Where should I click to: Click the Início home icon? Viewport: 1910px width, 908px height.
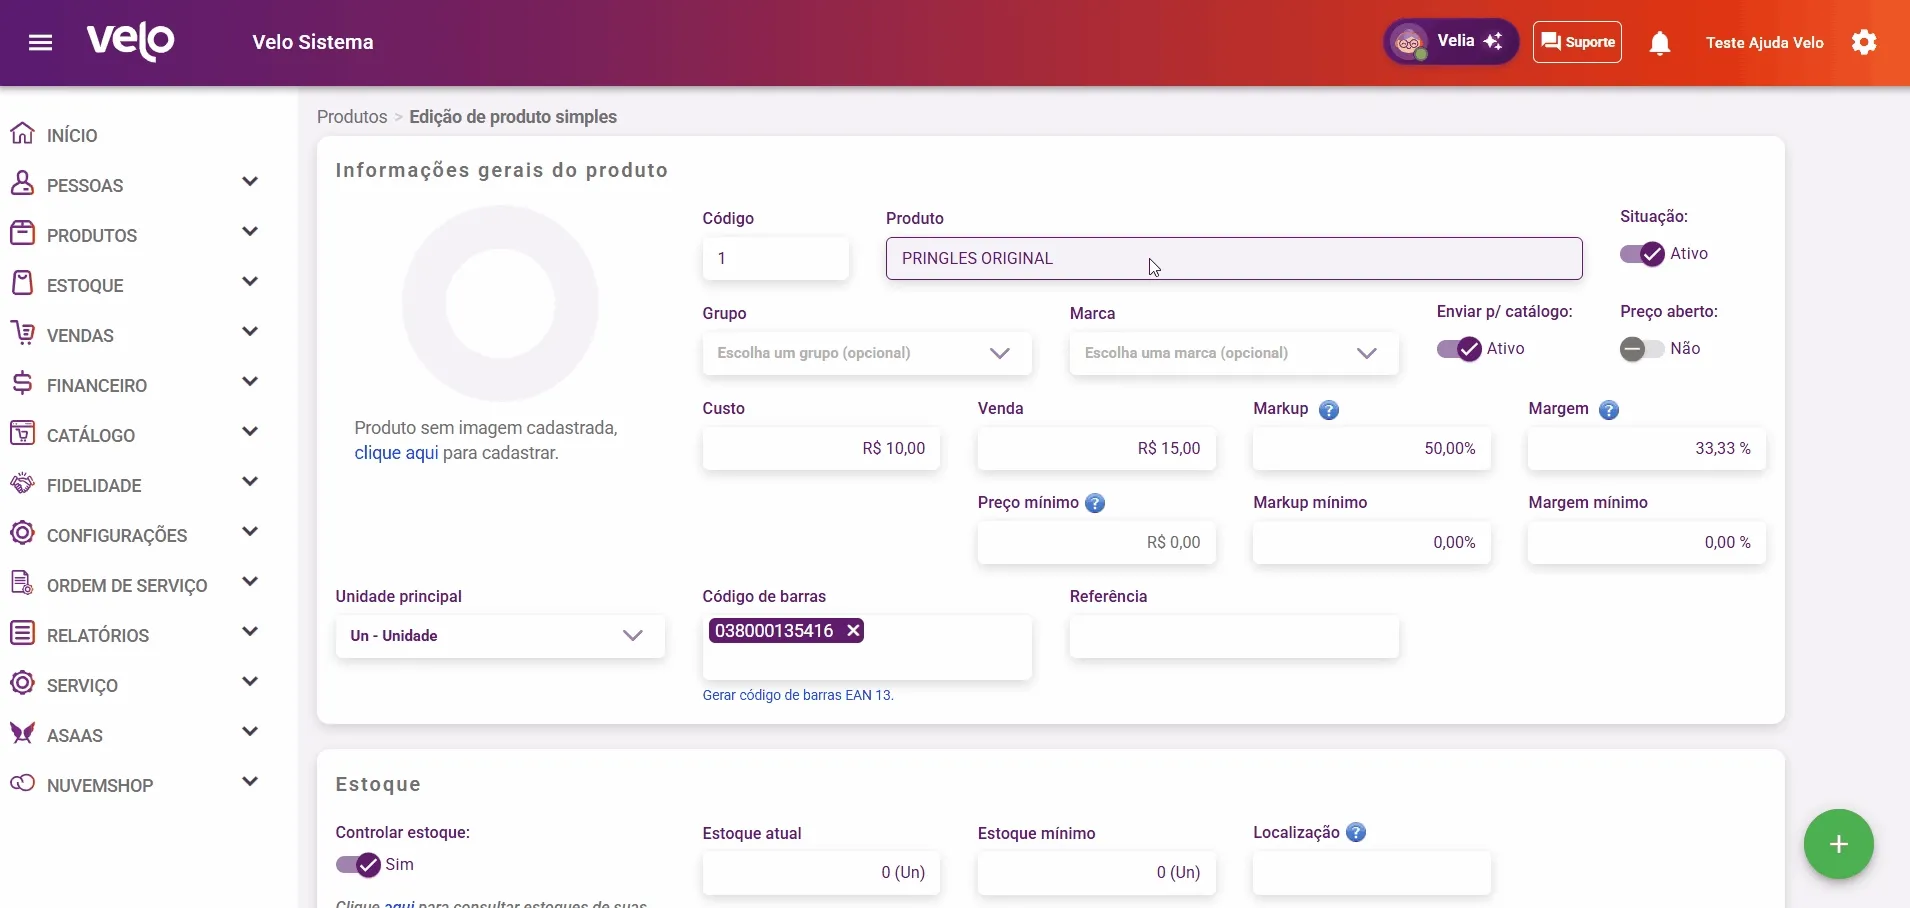click(x=22, y=134)
